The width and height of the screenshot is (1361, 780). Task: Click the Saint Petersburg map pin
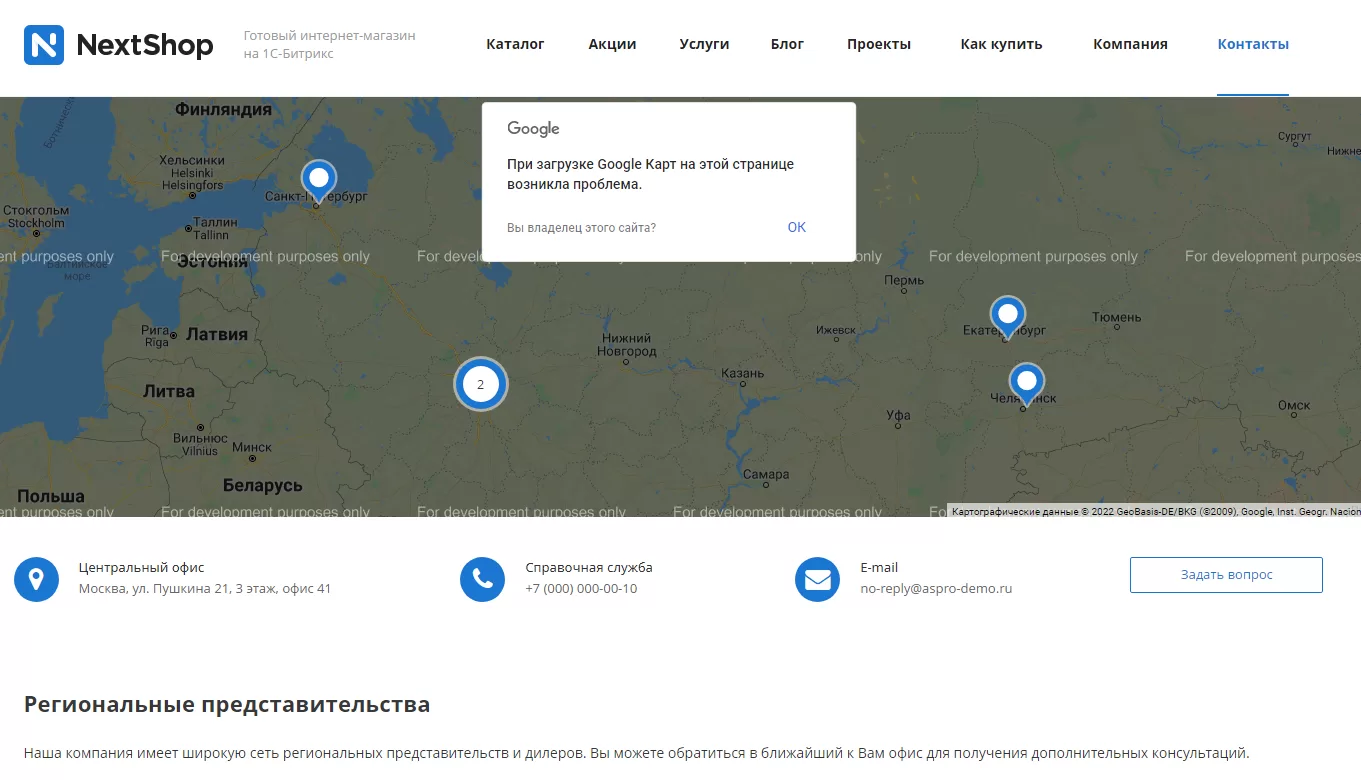pyautogui.click(x=319, y=181)
